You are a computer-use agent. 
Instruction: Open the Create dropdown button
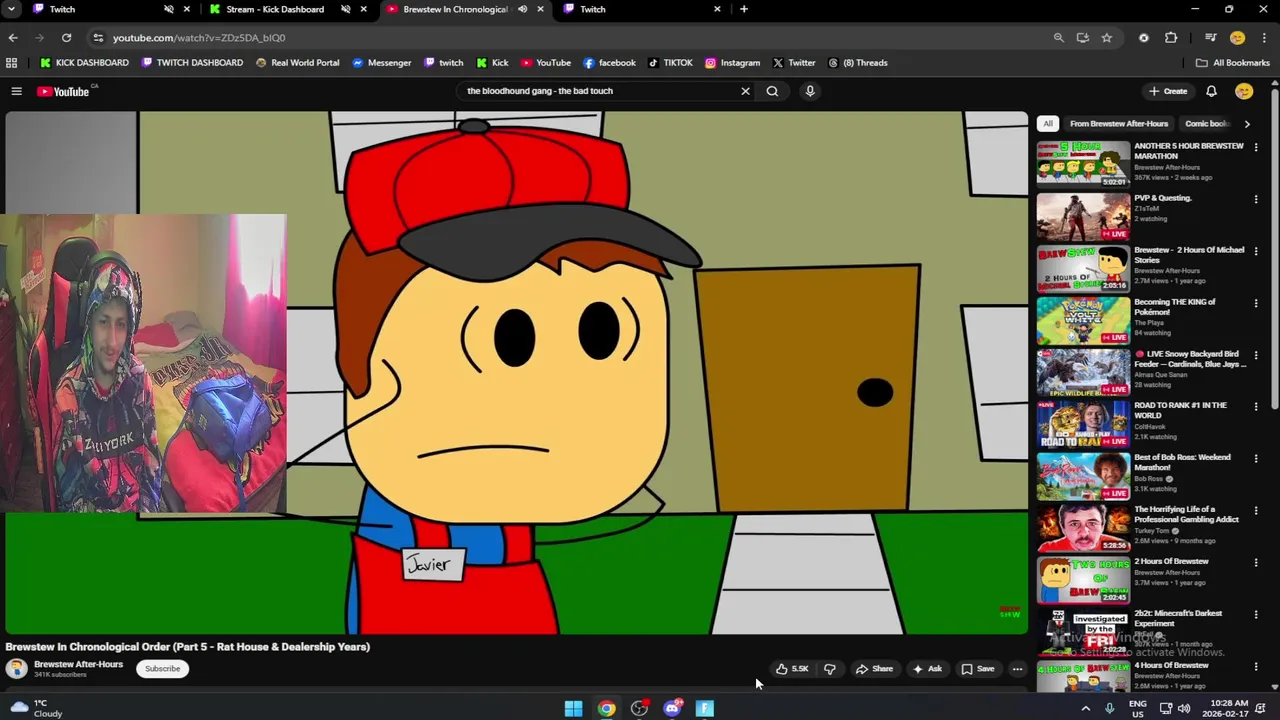pyautogui.click(x=1168, y=91)
